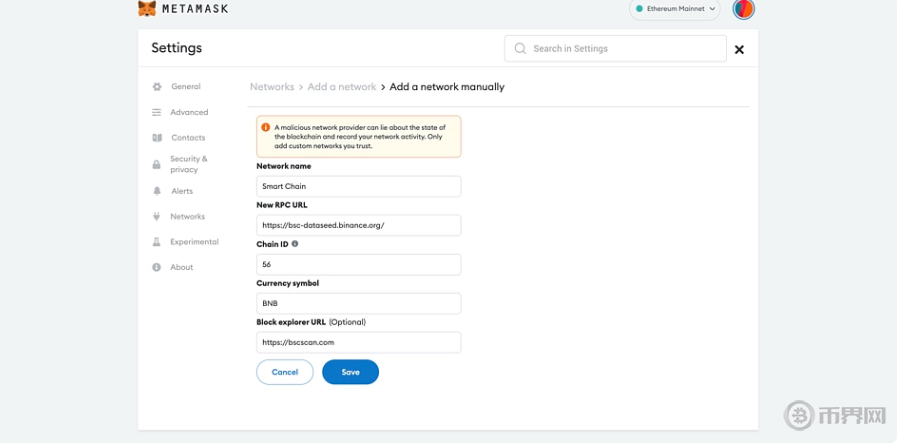Close the Settings page
The height and width of the screenshot is (443, 897).
point(739,49)
